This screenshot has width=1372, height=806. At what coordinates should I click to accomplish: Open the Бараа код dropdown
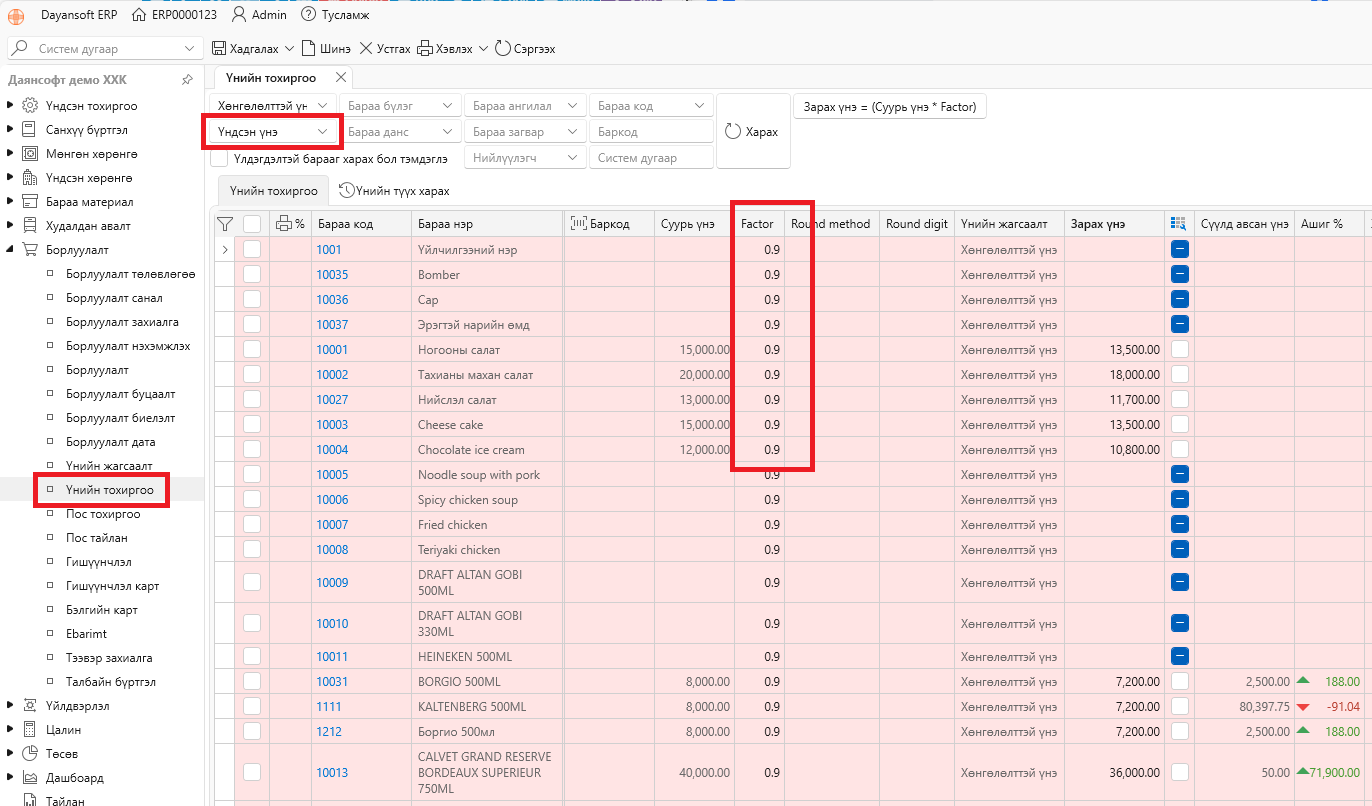pyautogui.click(x=652, y=106)
